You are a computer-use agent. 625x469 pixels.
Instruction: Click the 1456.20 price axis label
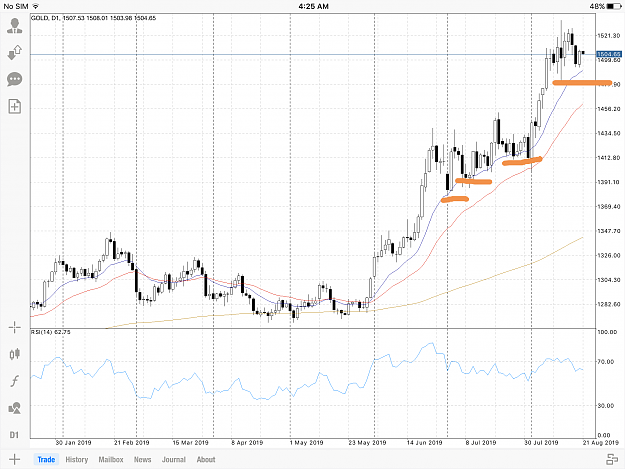(x=609, y=108)
